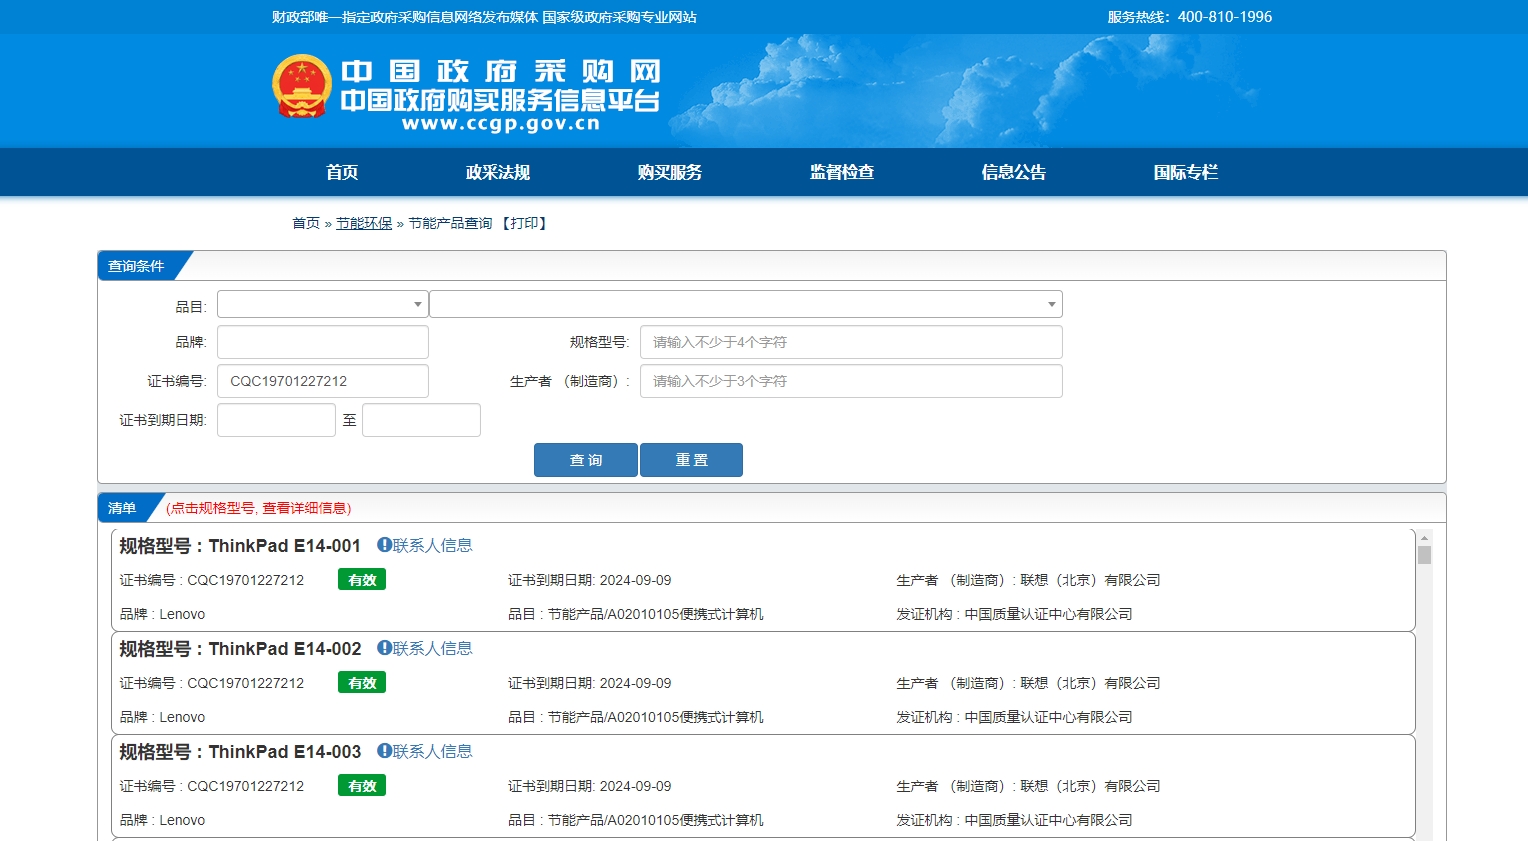Viewport: 1528px width, 841px height.
Task: Click issuing body 中国质量认证中心有限公司 in E14-002 row
Action: pos(1049,717)
